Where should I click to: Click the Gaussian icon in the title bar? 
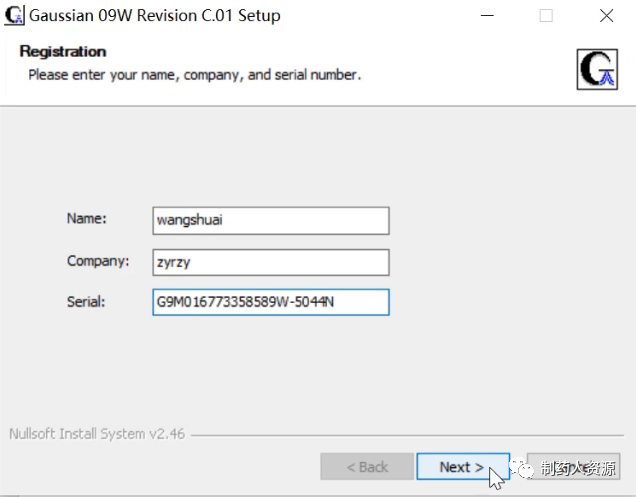15,16
